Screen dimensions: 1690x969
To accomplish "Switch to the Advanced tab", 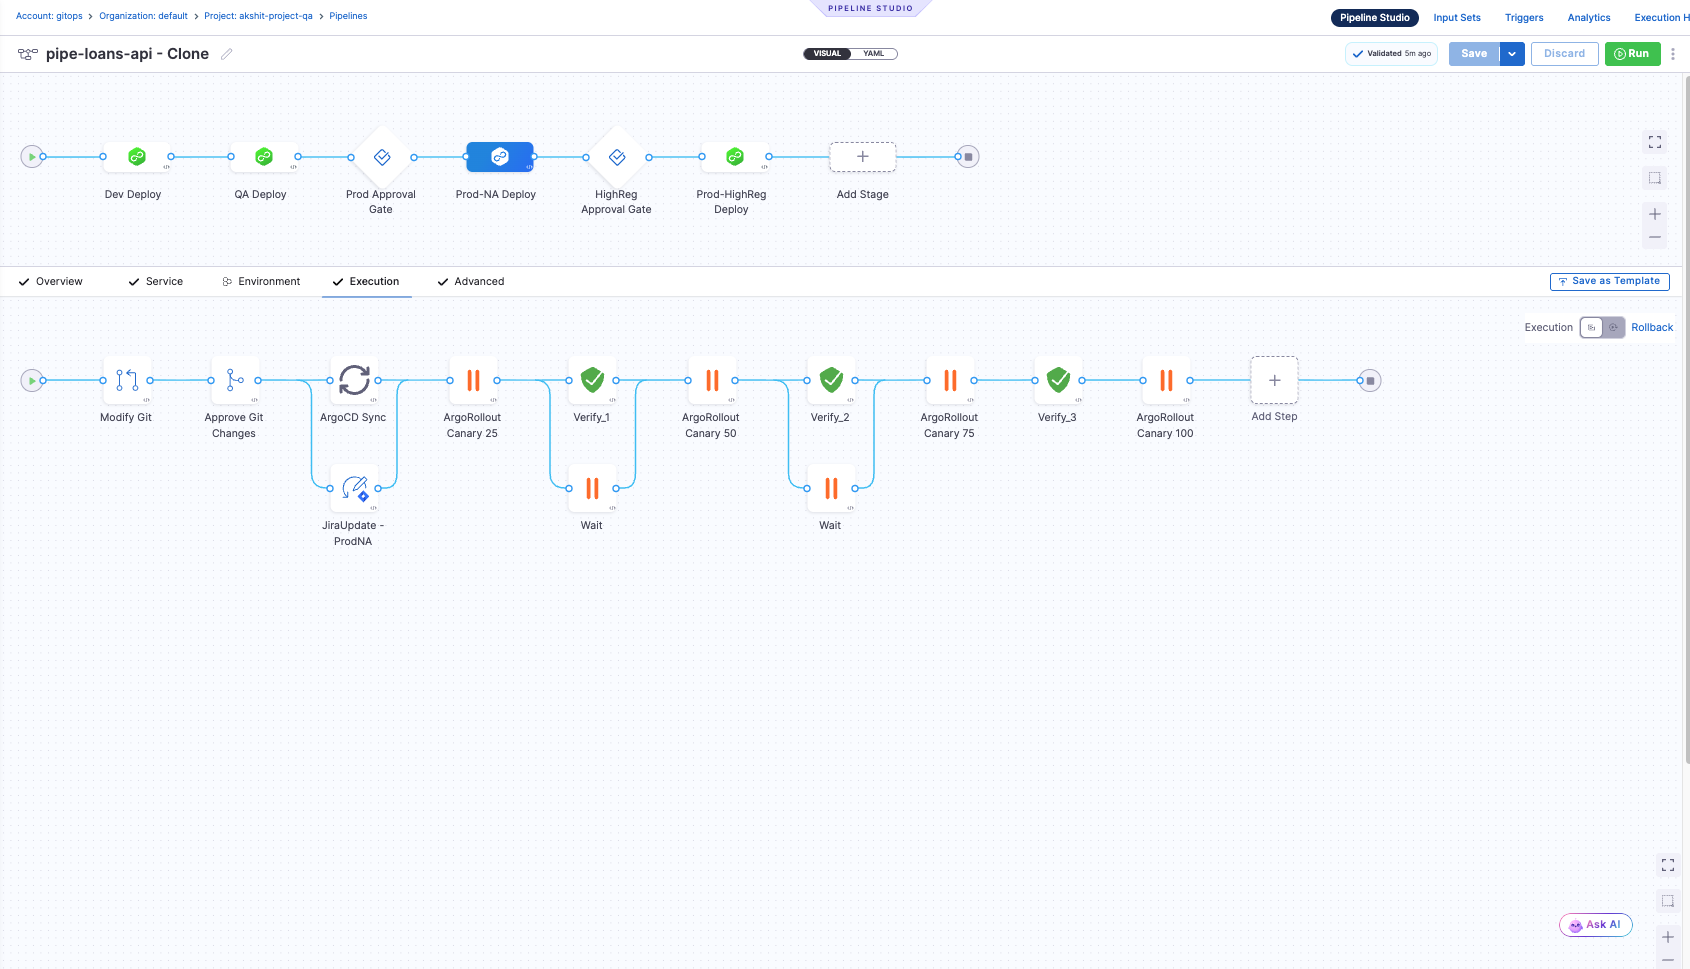I will pos(479,281).
